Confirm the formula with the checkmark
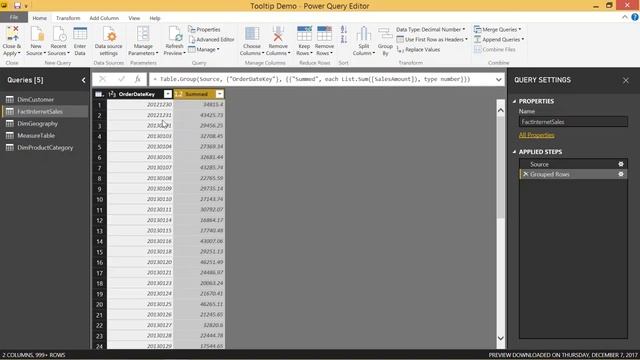 tap(121, 79)
